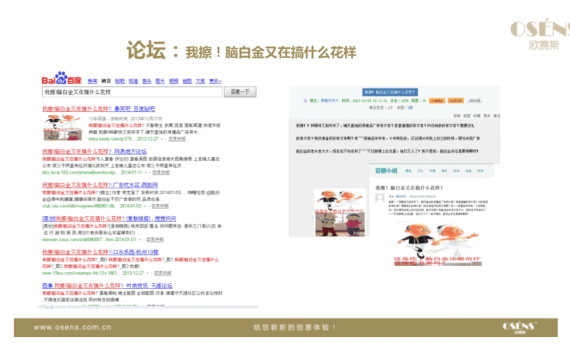570x360 pixels.
Task: Click the grey button beside orange buttons
Action: click(474, 100)
